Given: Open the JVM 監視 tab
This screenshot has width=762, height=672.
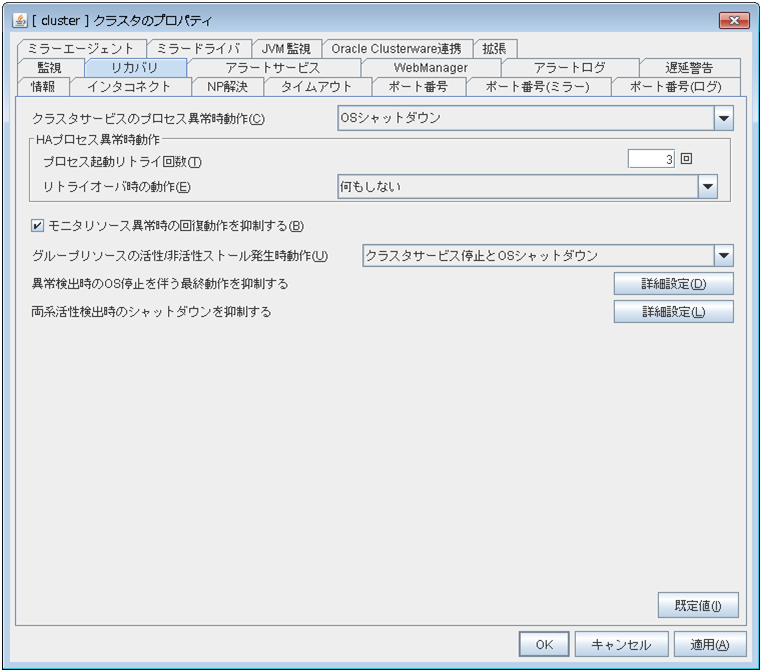Looking at the screenshot, I should 286,49.
